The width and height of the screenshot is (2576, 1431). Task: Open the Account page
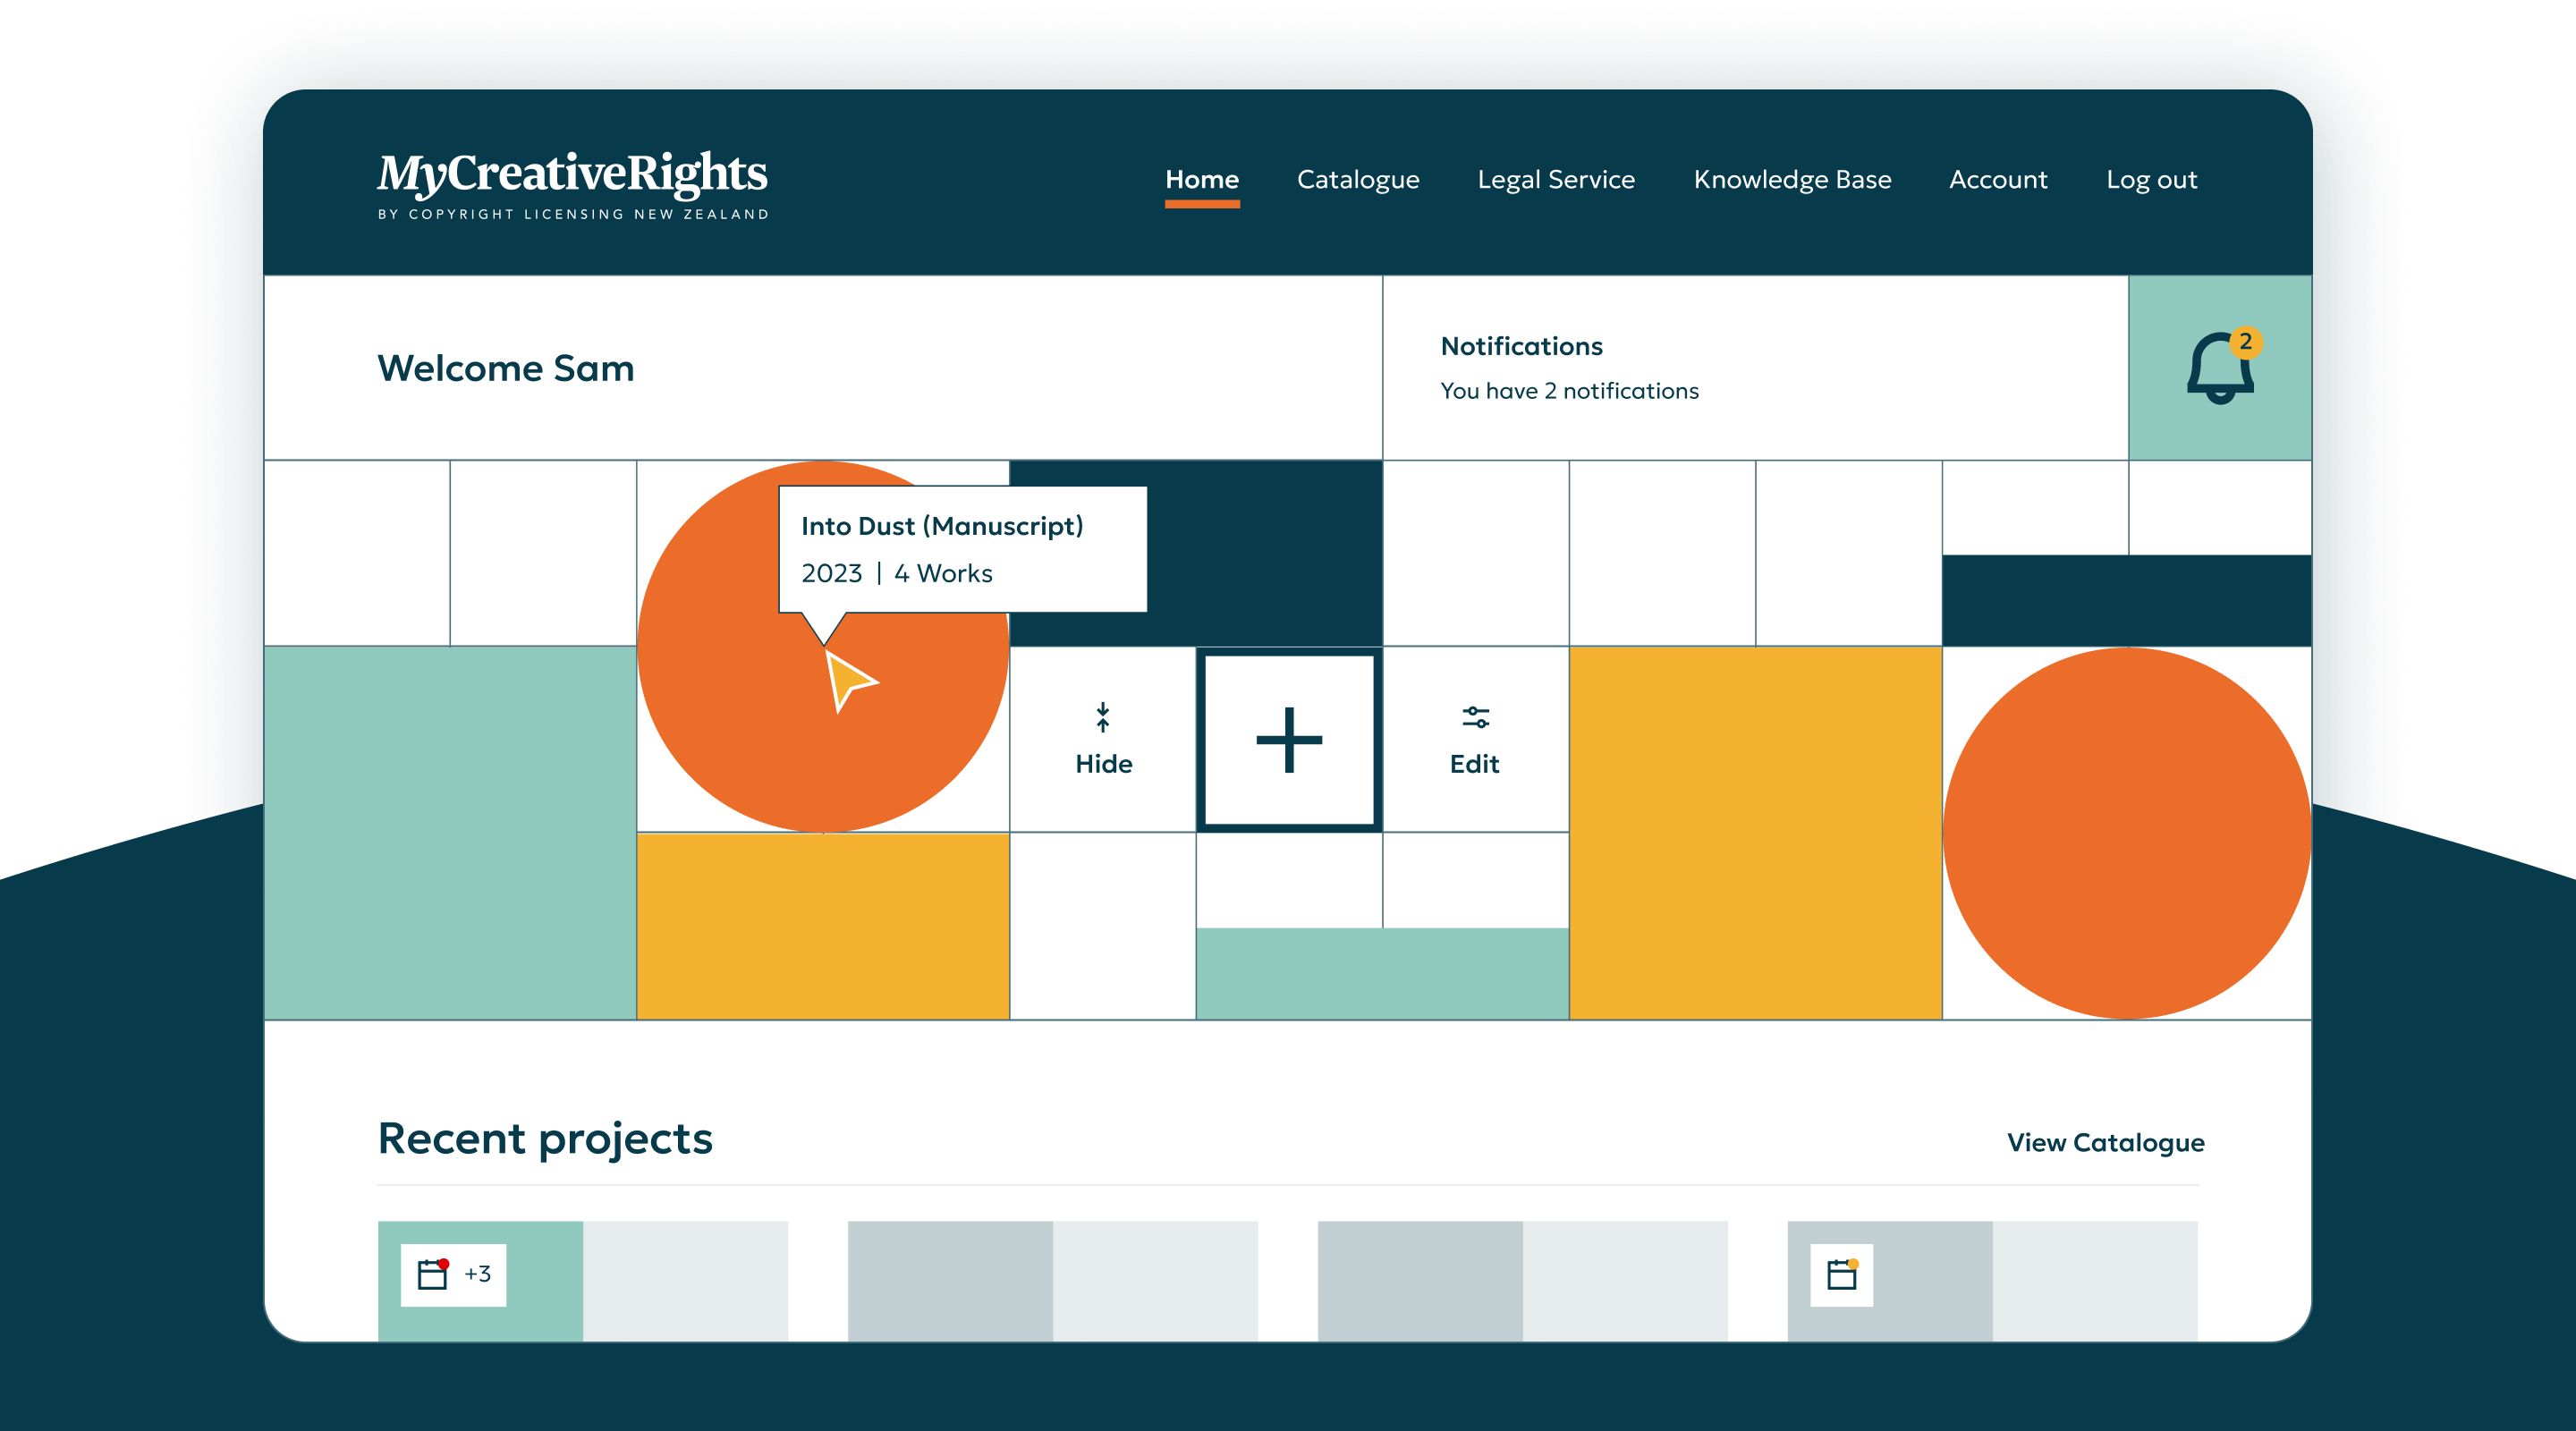click(1997, 180)
